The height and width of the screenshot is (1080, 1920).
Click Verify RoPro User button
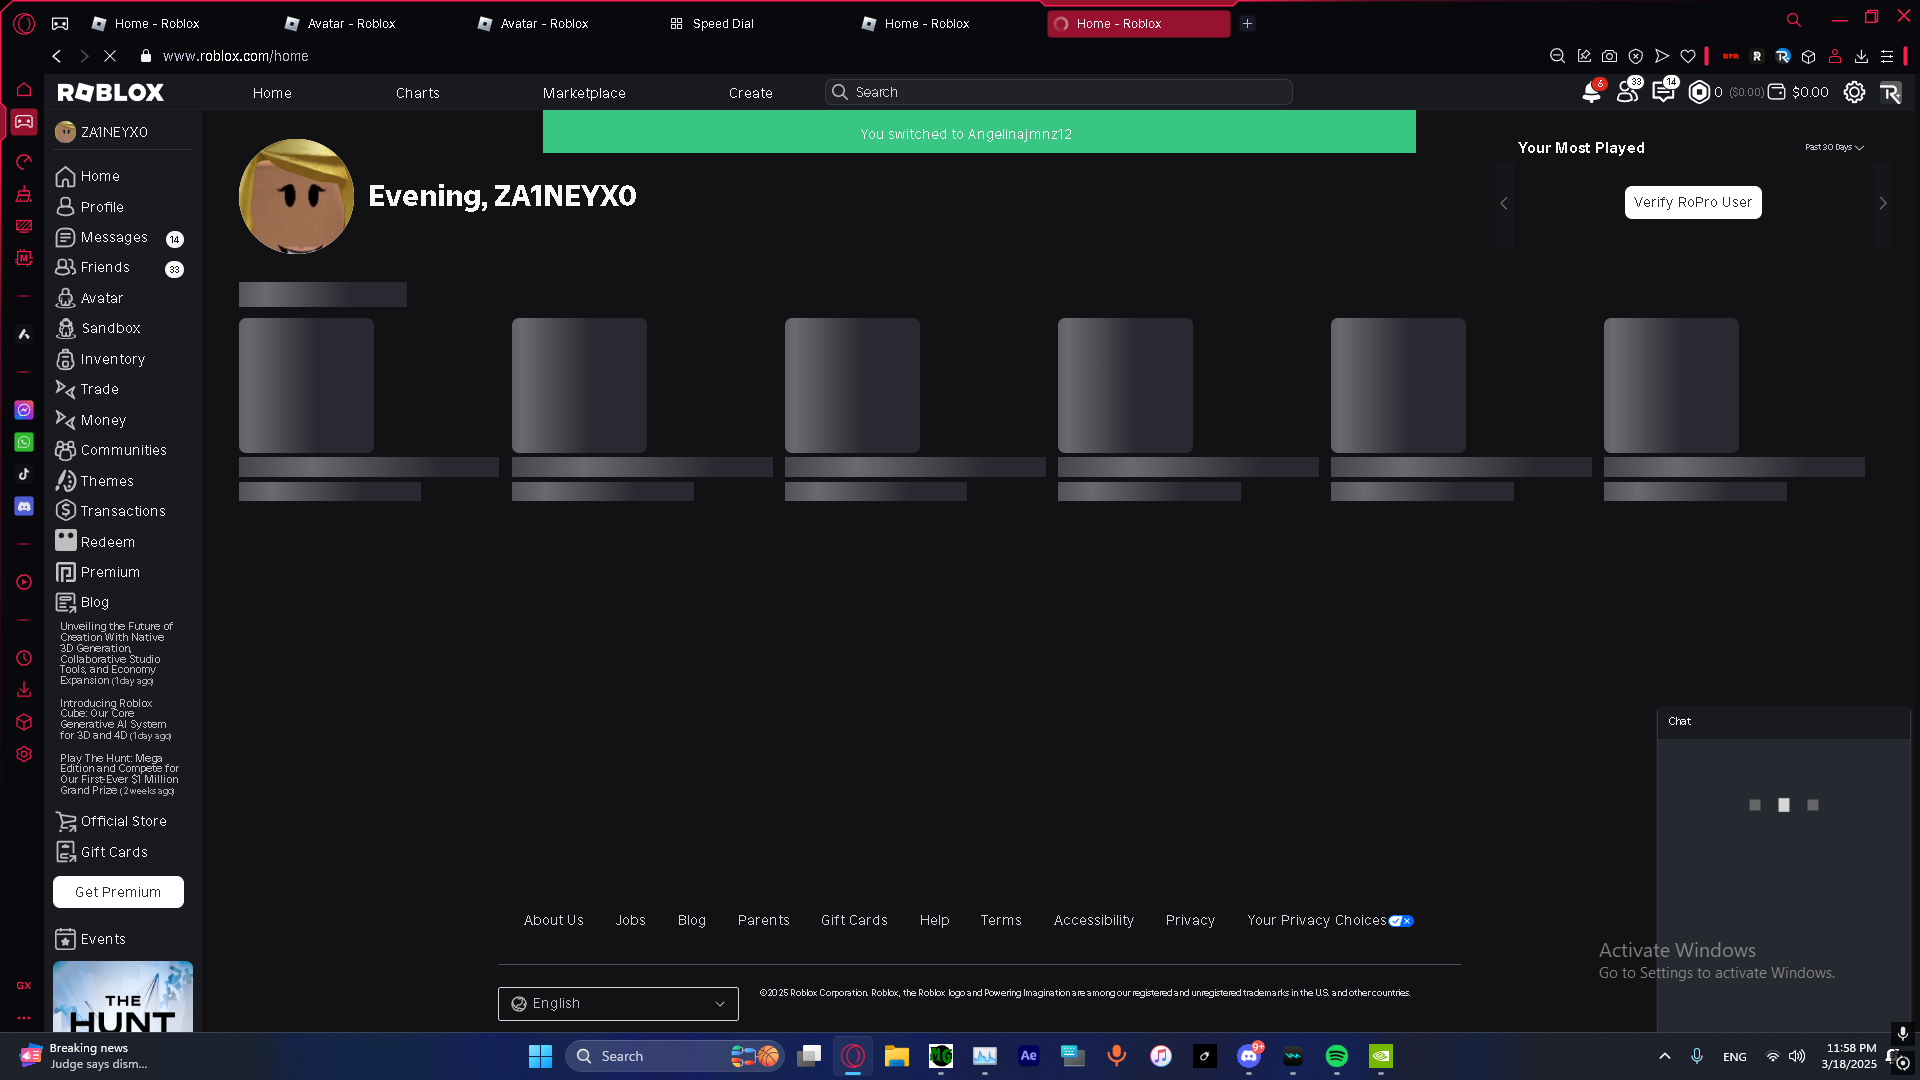click(x=1693, y=202)
